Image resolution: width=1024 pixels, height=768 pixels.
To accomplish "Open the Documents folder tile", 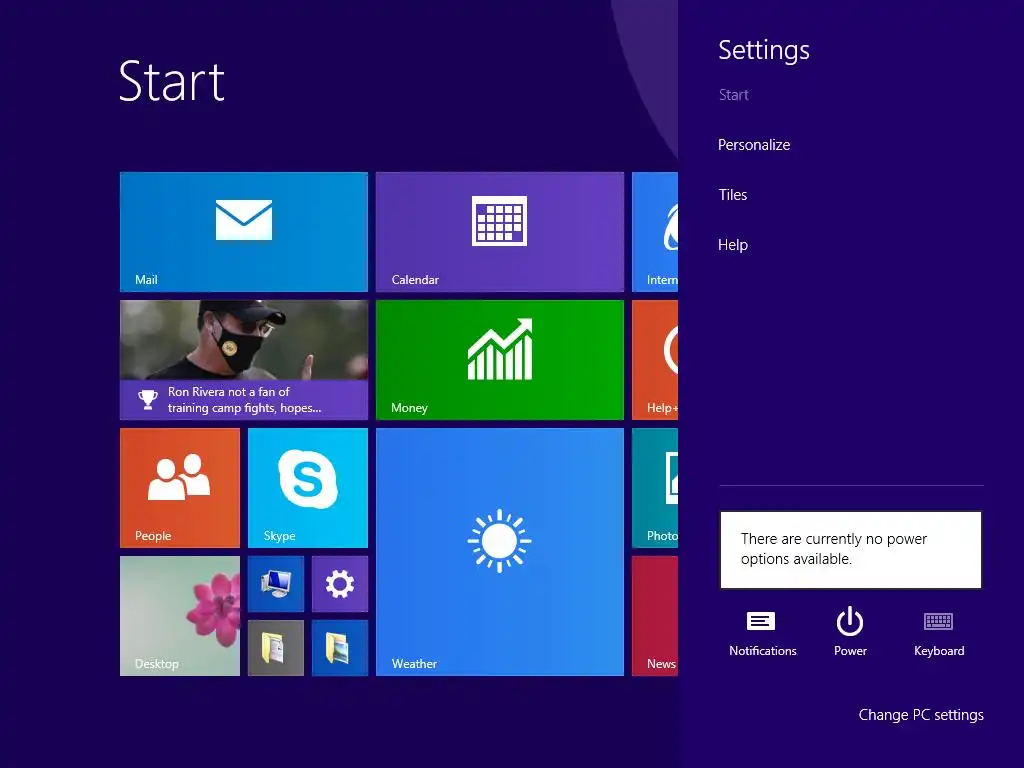I will [x=276, y=648].
